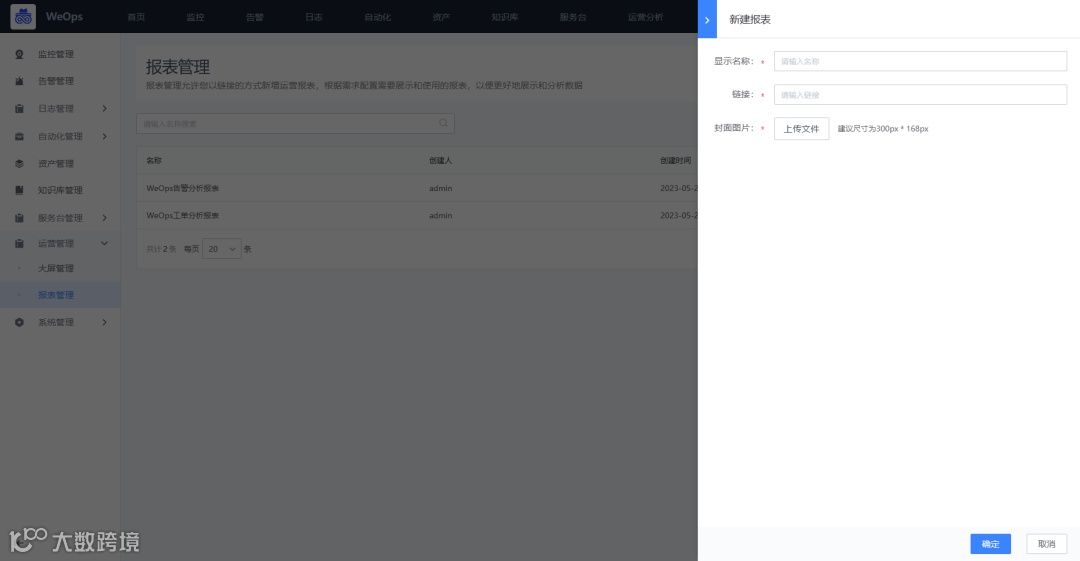Click the WeOps brand name in header
Image resolution: width=1080 pixels, height=561 pixels.
click(64, 17)
